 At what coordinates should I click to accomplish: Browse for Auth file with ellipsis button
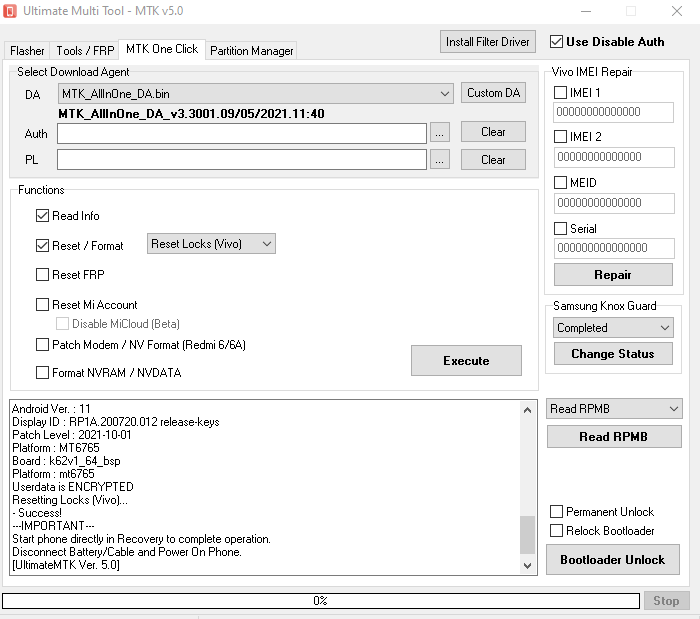pos(439,133)
